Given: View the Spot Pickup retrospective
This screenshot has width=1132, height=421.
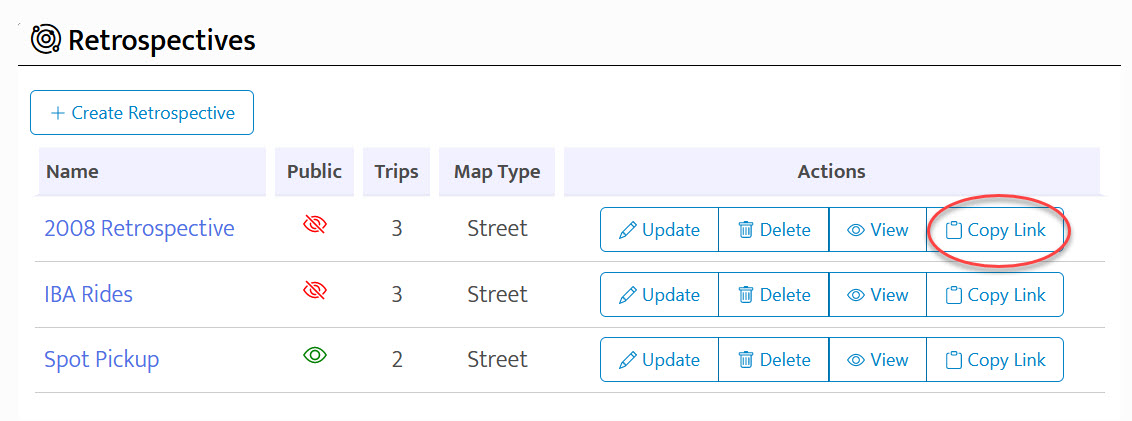Looking at the screenshot, I should 877,360.
